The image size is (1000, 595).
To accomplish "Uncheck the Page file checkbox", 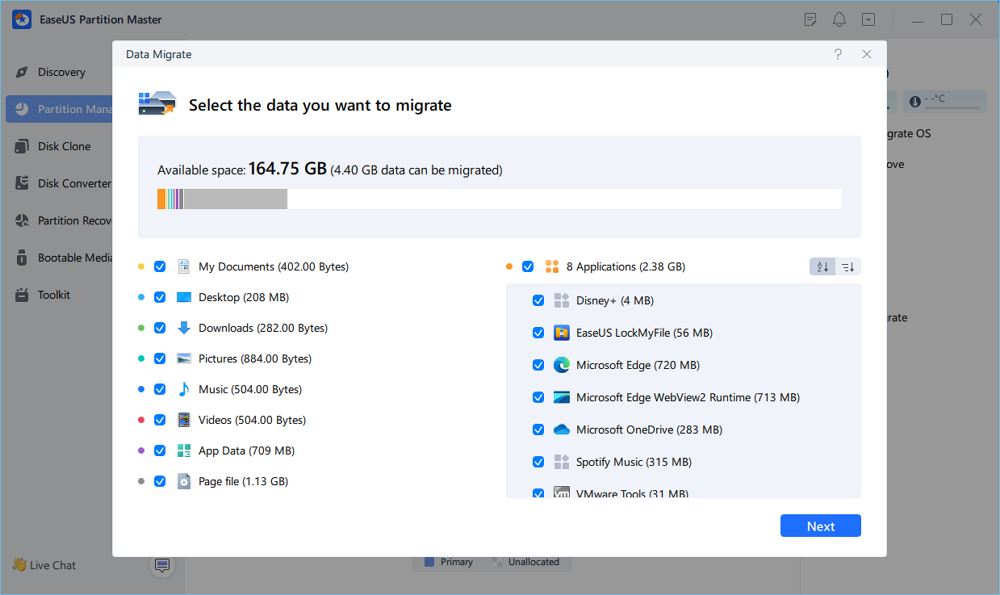I will coord(160,482).
